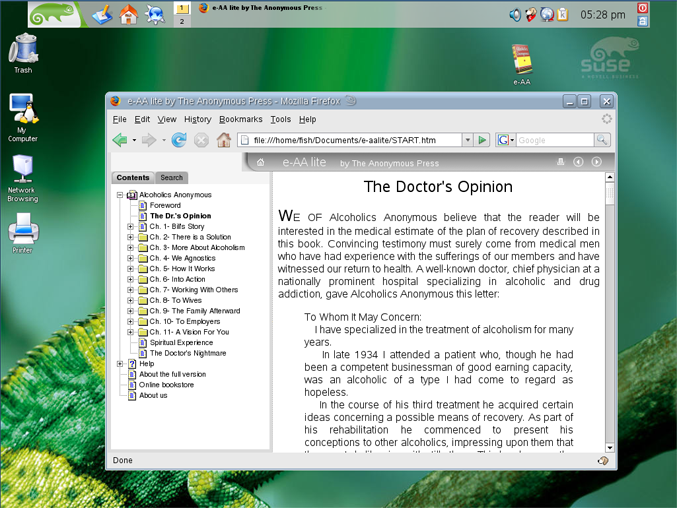Open About us link
Image resolution: width=677 pixels, height=508 pixels.
(x=153, y=395)
